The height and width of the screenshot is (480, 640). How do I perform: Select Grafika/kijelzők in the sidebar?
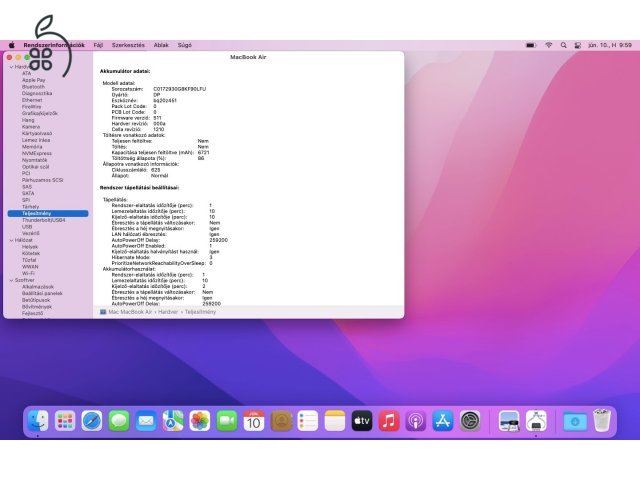(40, 113)
